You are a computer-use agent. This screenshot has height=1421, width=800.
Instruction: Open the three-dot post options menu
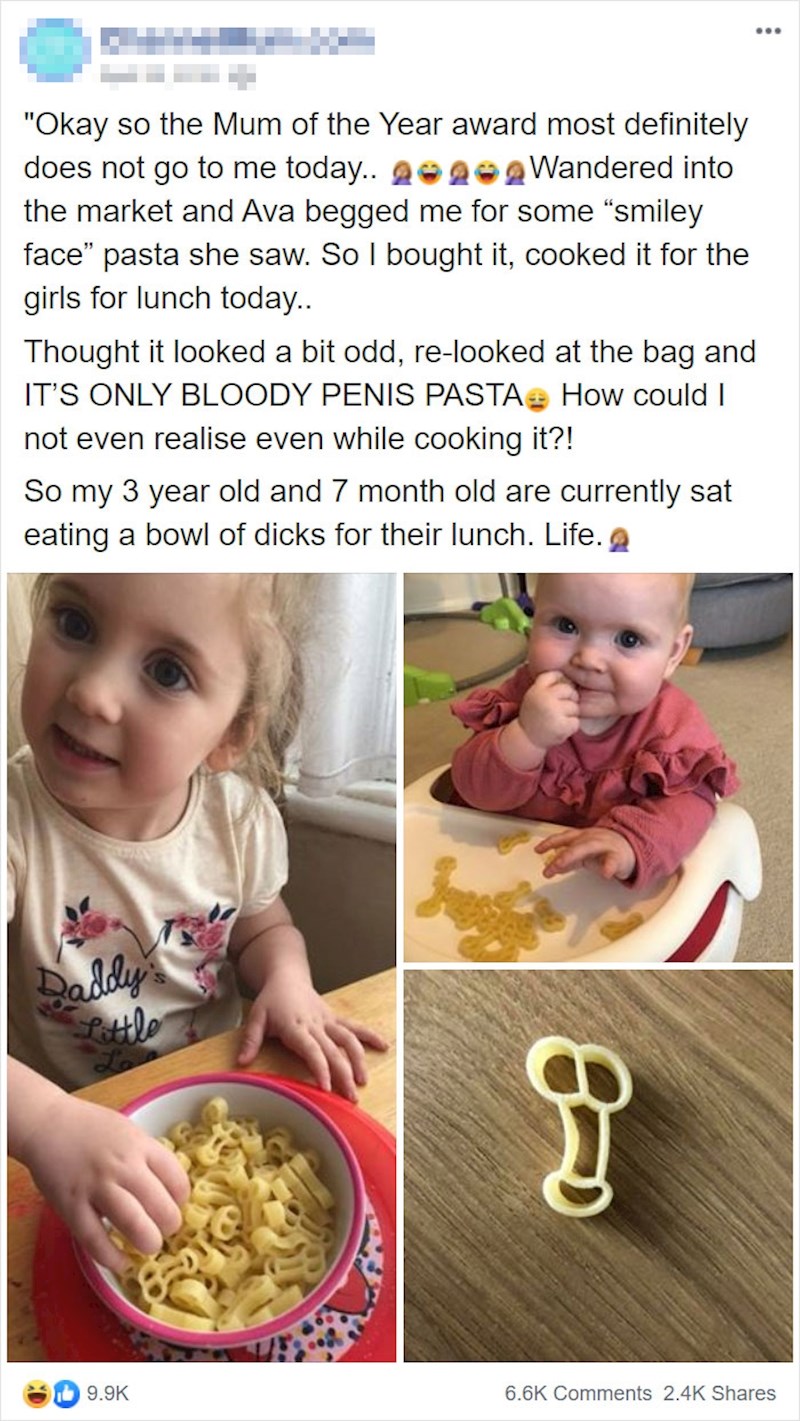pyautogui.click(x=767, y=30)
